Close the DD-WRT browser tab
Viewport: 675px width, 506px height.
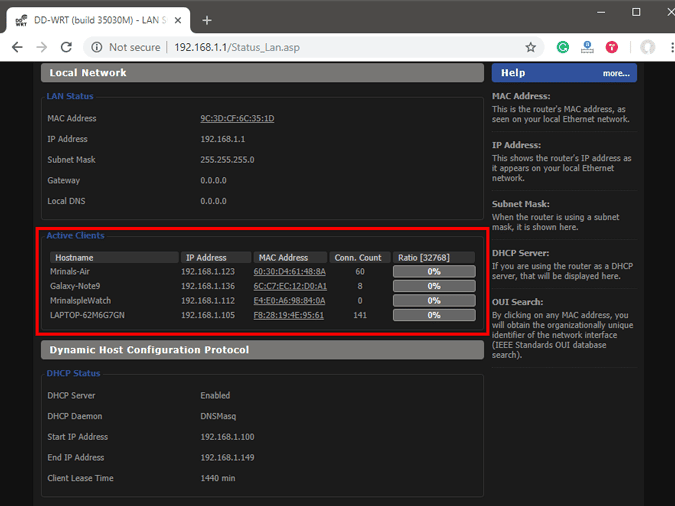pyautogui.click(x=178, y=20)
